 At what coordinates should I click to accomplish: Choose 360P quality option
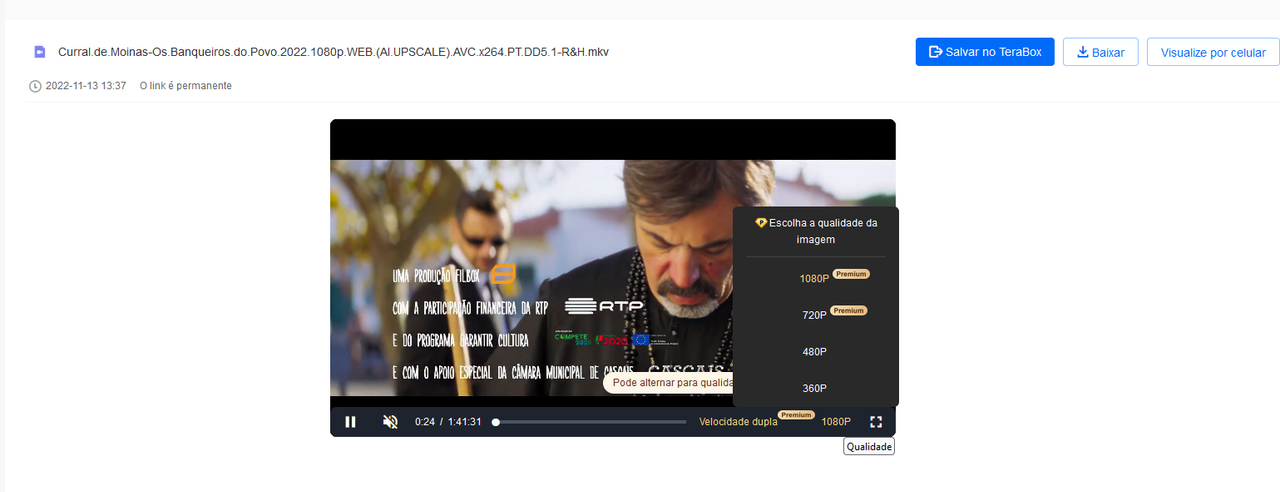815,388
